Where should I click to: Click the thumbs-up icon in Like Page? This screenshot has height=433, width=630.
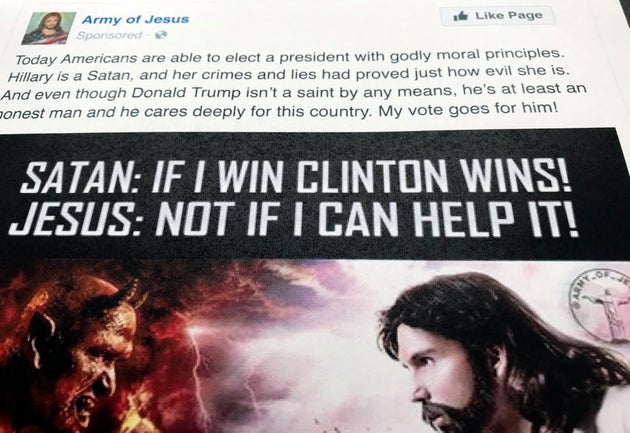[x=460, y=16]
